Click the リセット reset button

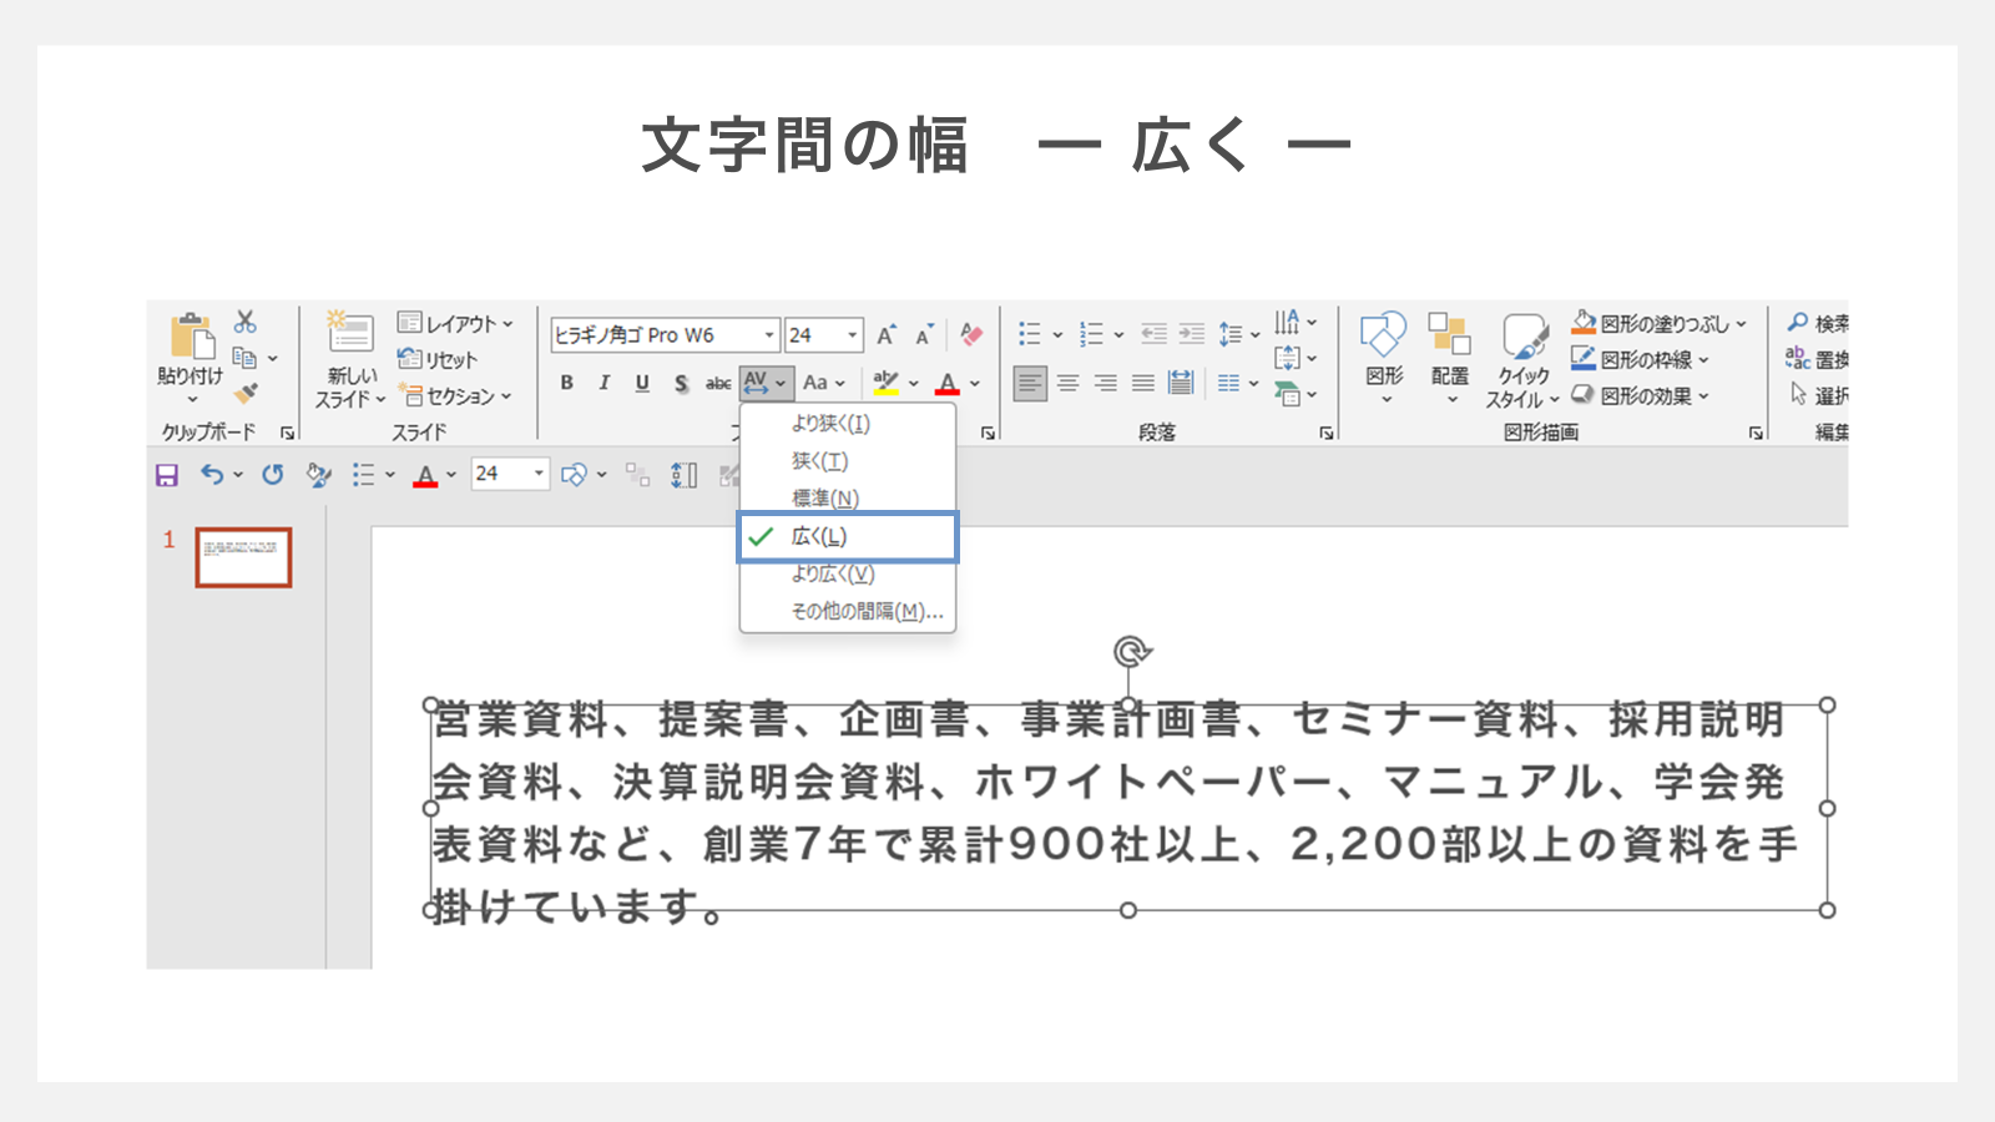(x=438, y=359)
